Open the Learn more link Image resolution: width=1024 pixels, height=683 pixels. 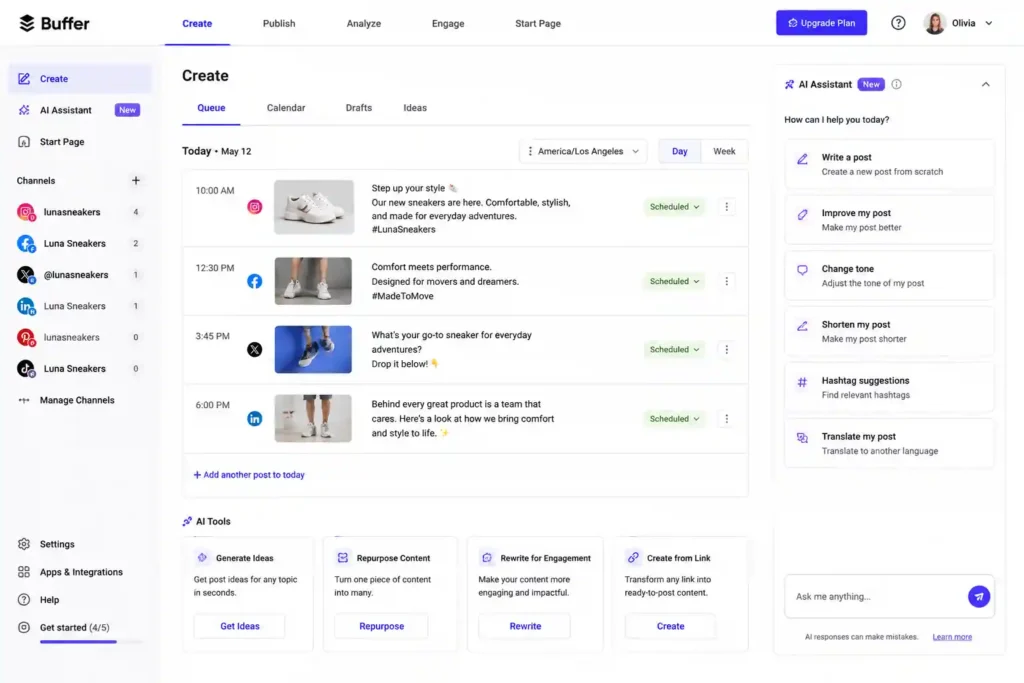click(952, 637)
